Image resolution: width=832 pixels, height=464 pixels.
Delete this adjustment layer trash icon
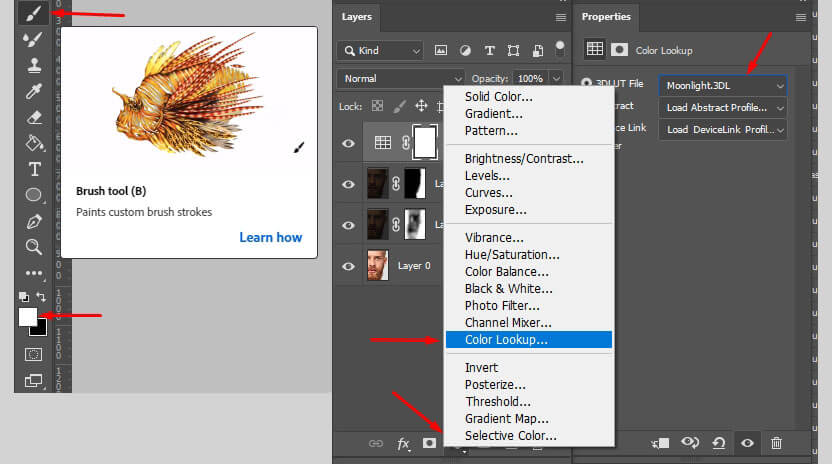[x=776, y=443]
